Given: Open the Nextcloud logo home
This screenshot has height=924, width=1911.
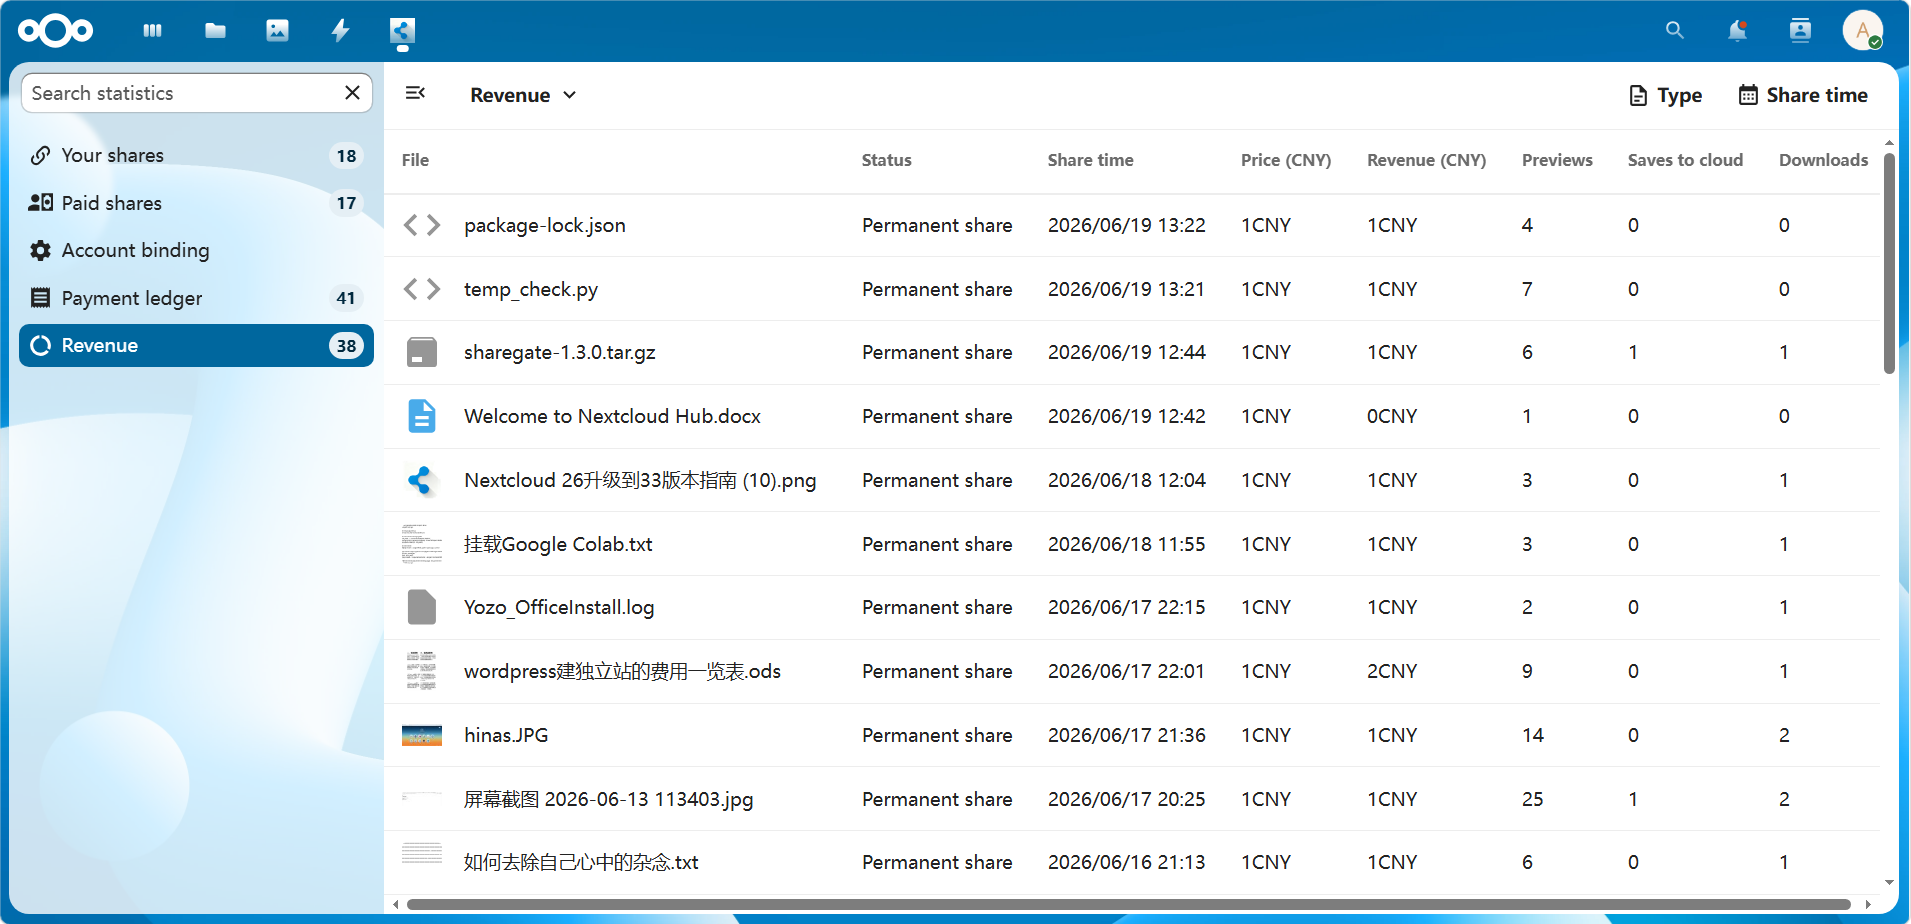Looking at the screenshot, I should tap(55, 31).
